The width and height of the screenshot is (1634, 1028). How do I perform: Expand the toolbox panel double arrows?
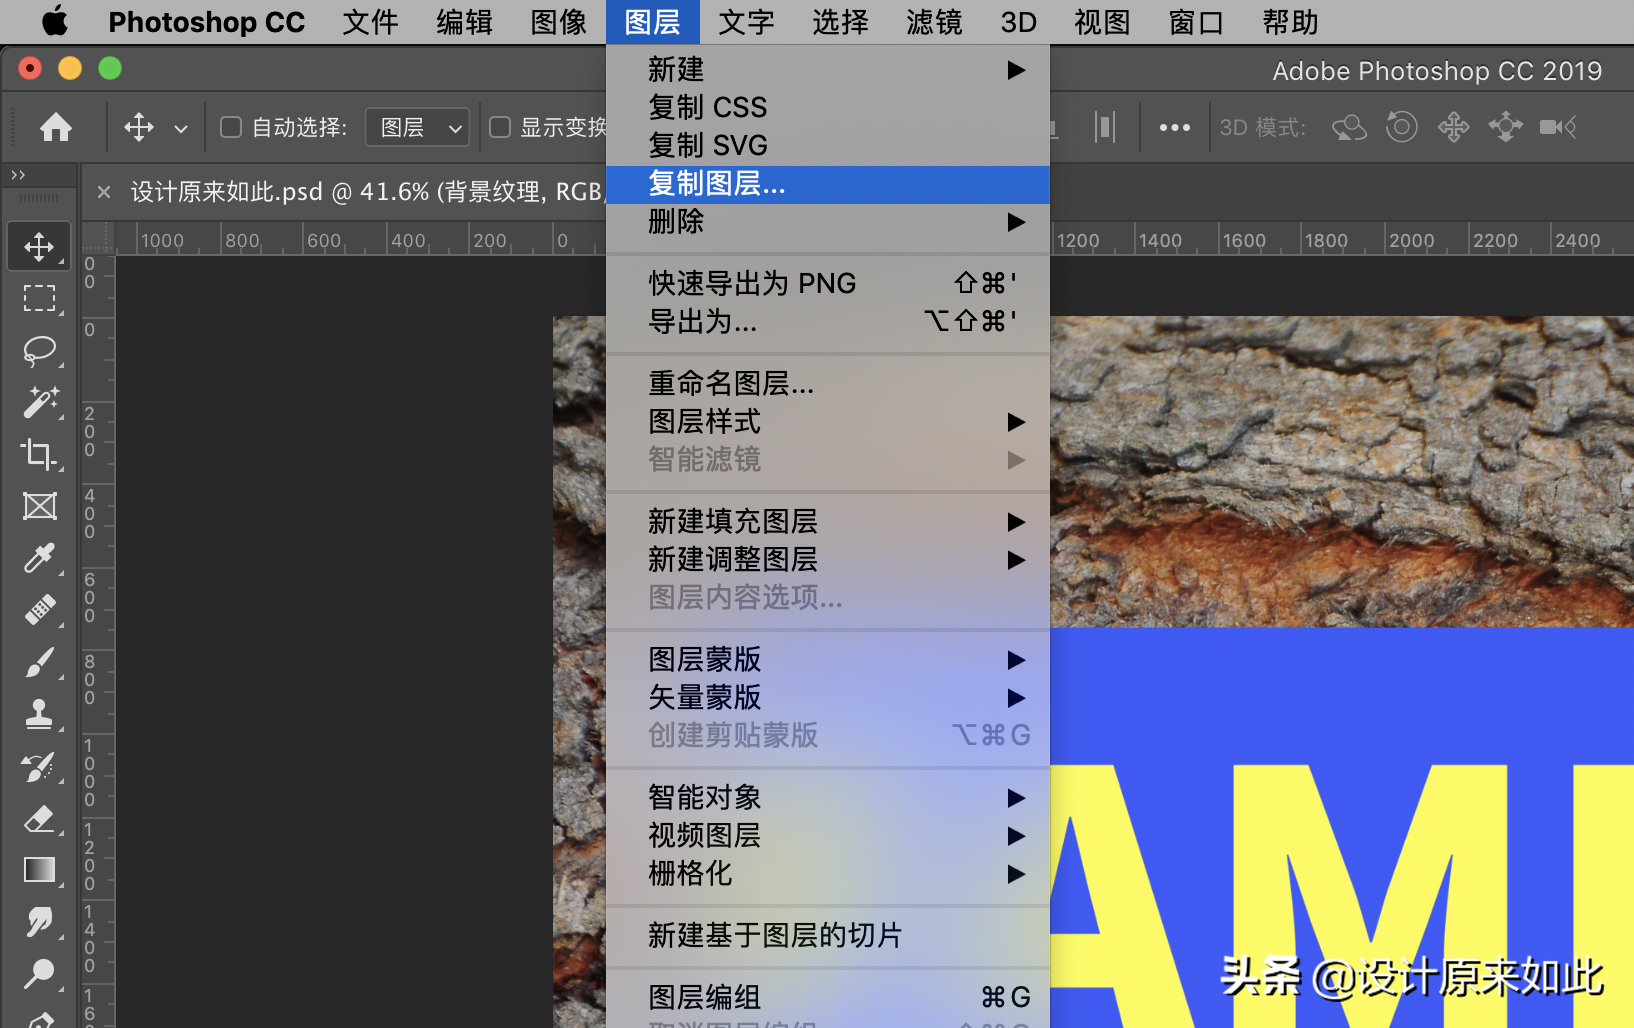click(18, 175)
